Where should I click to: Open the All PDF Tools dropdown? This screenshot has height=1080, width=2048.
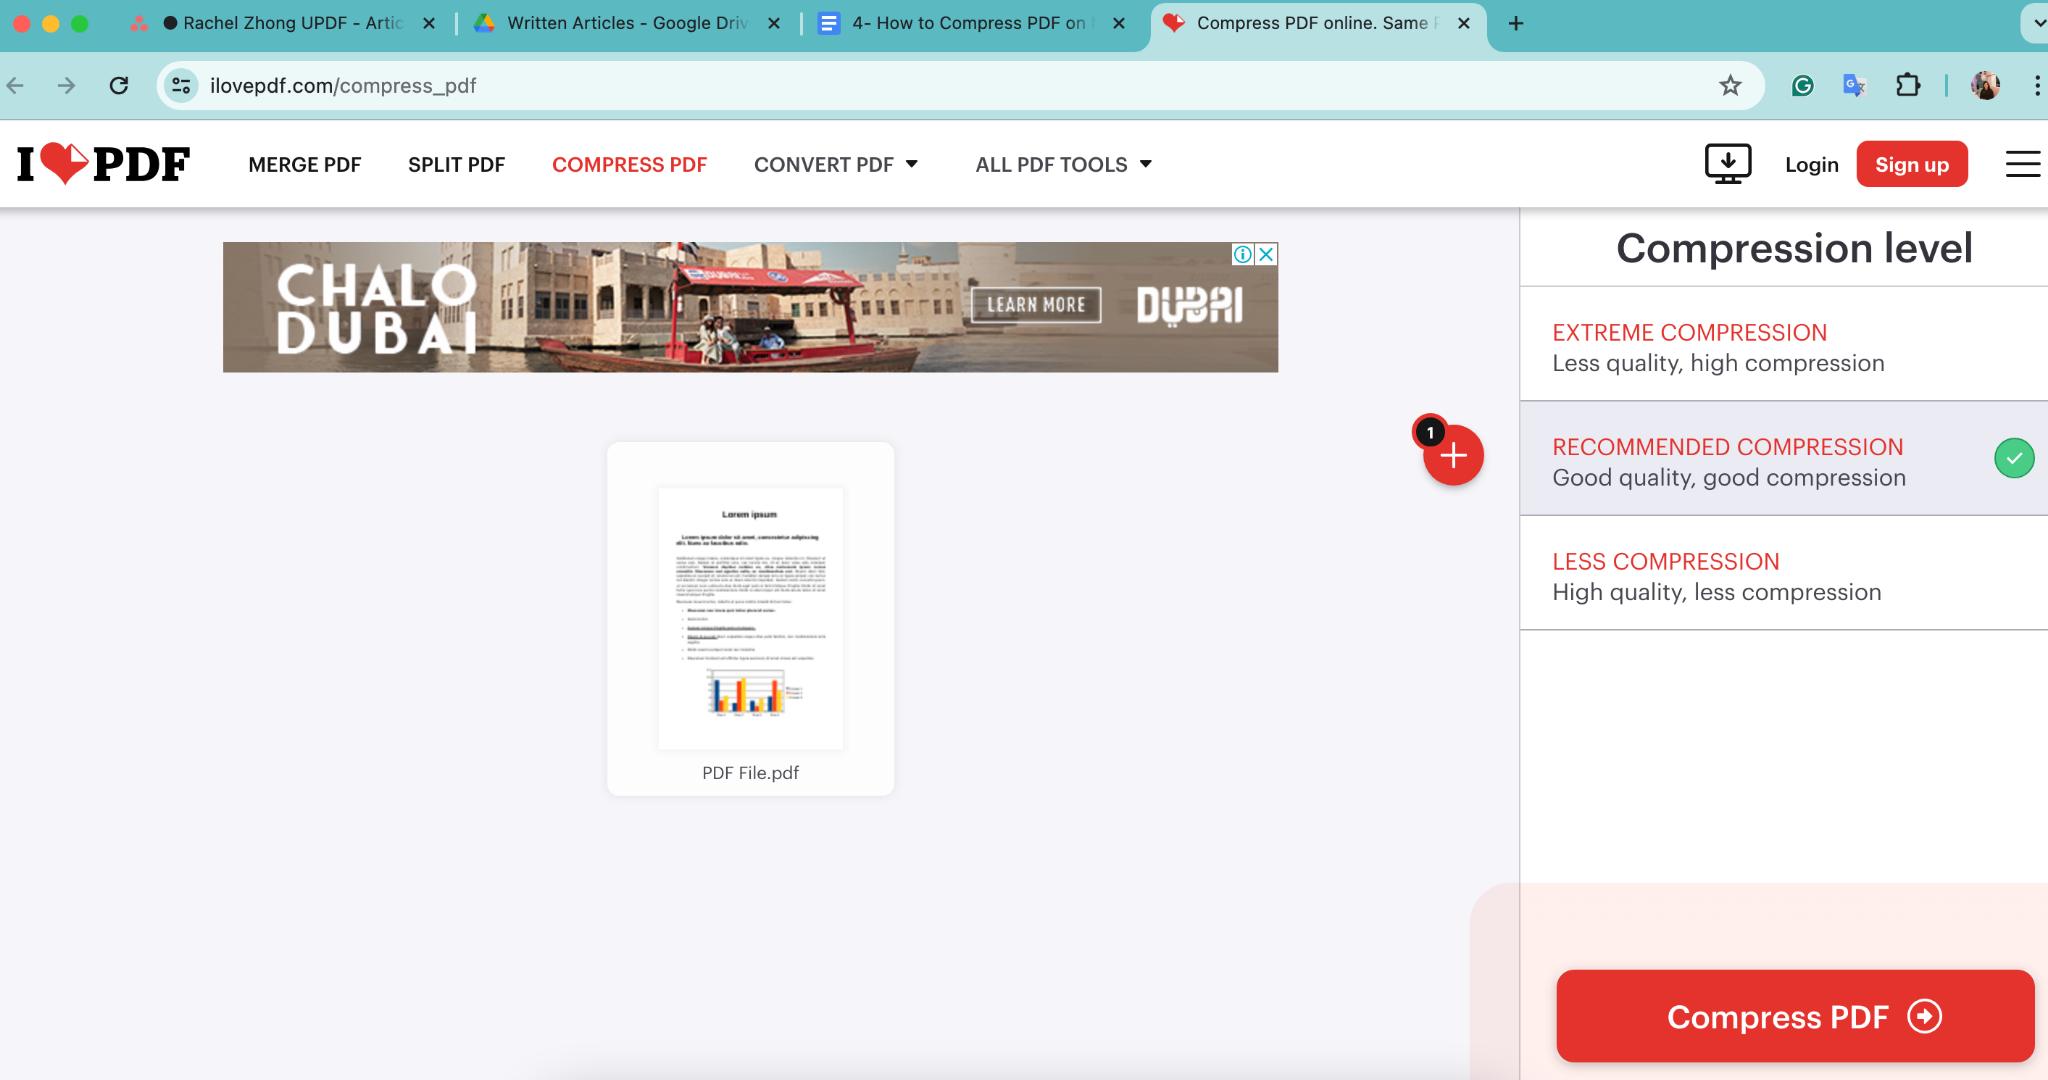(x=1062, y=164)
